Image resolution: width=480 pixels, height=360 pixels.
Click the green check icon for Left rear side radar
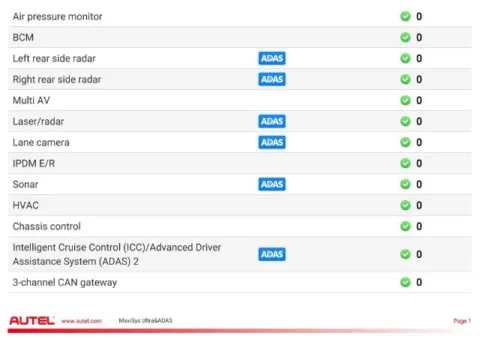pyautogui.click(x=405, y=58)
